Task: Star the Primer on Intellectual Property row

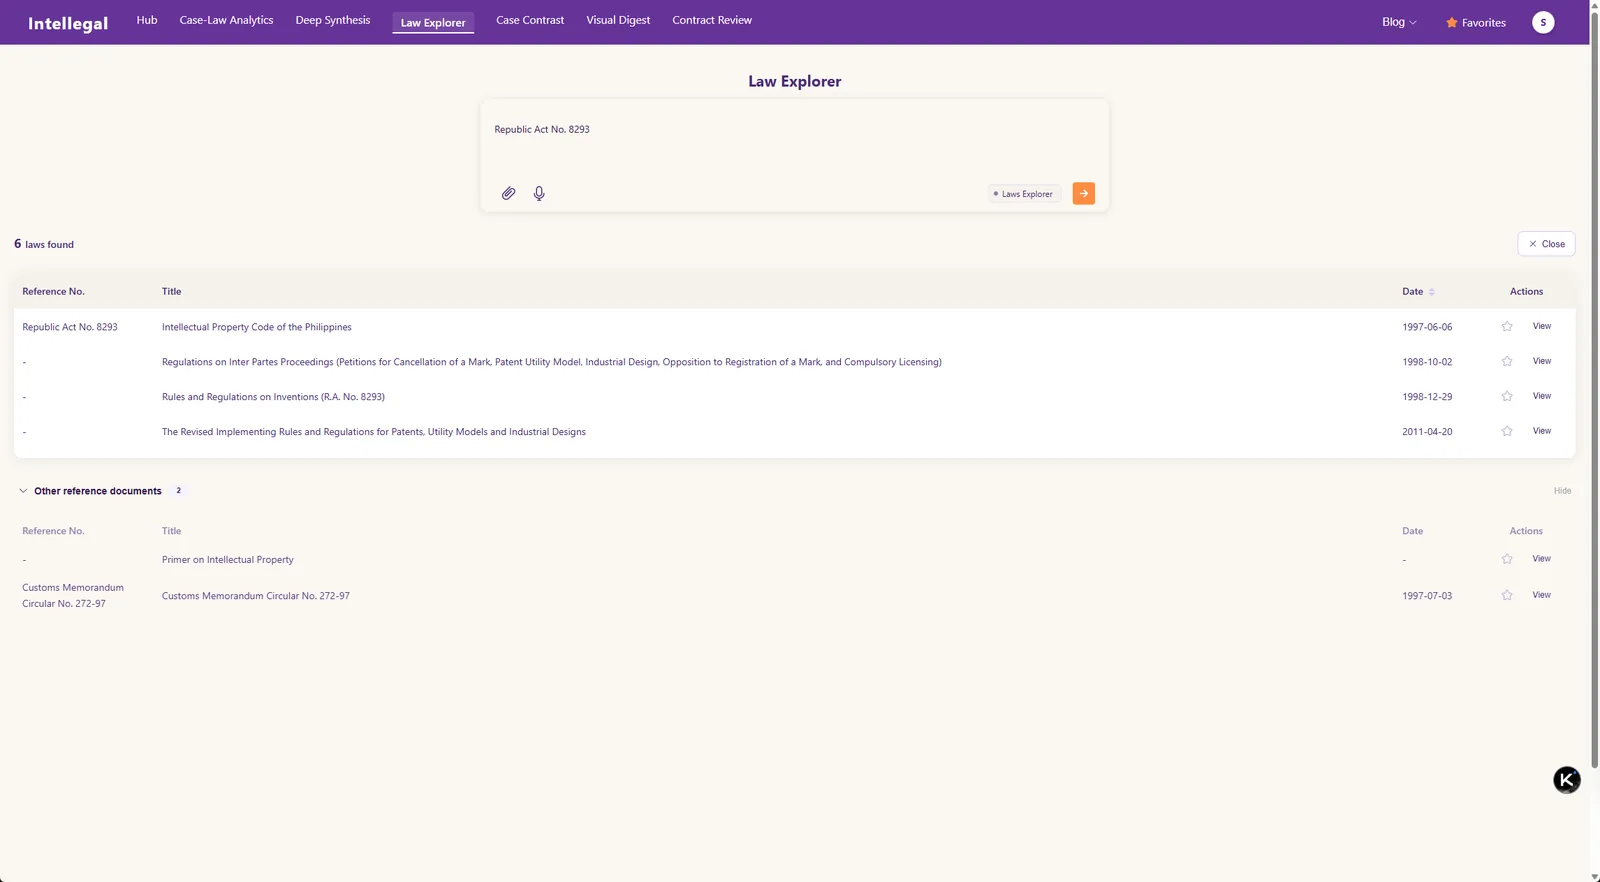Action: (x=1507, y=559)
